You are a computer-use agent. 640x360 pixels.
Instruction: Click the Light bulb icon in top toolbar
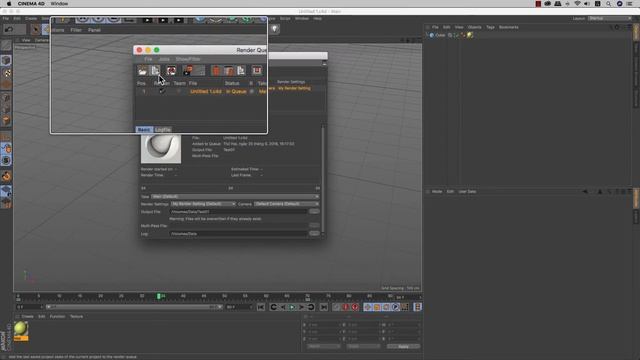274,29
